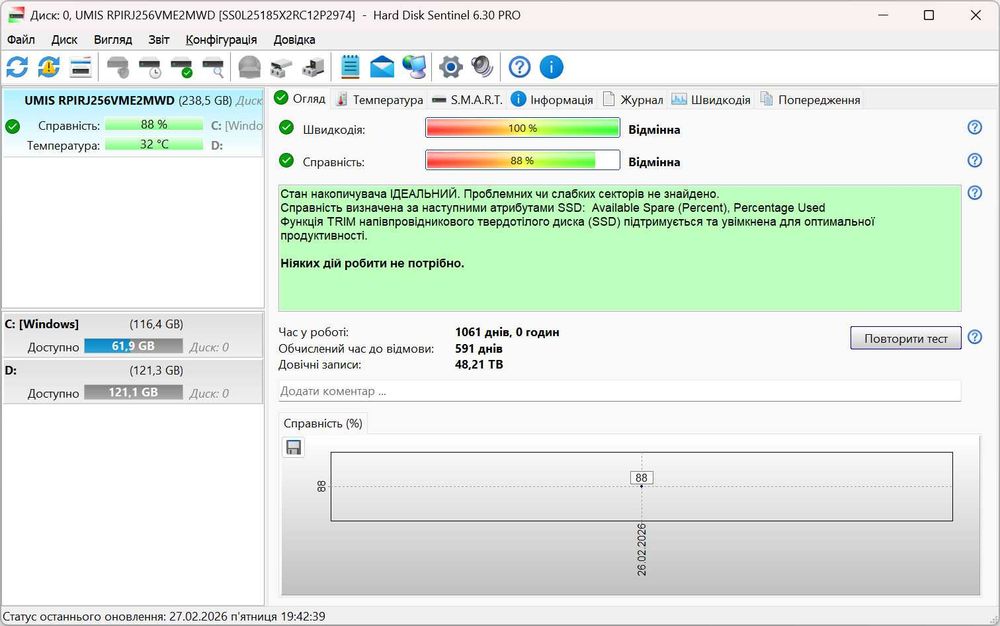Click the green check icon beside Швидкодія

286,127
